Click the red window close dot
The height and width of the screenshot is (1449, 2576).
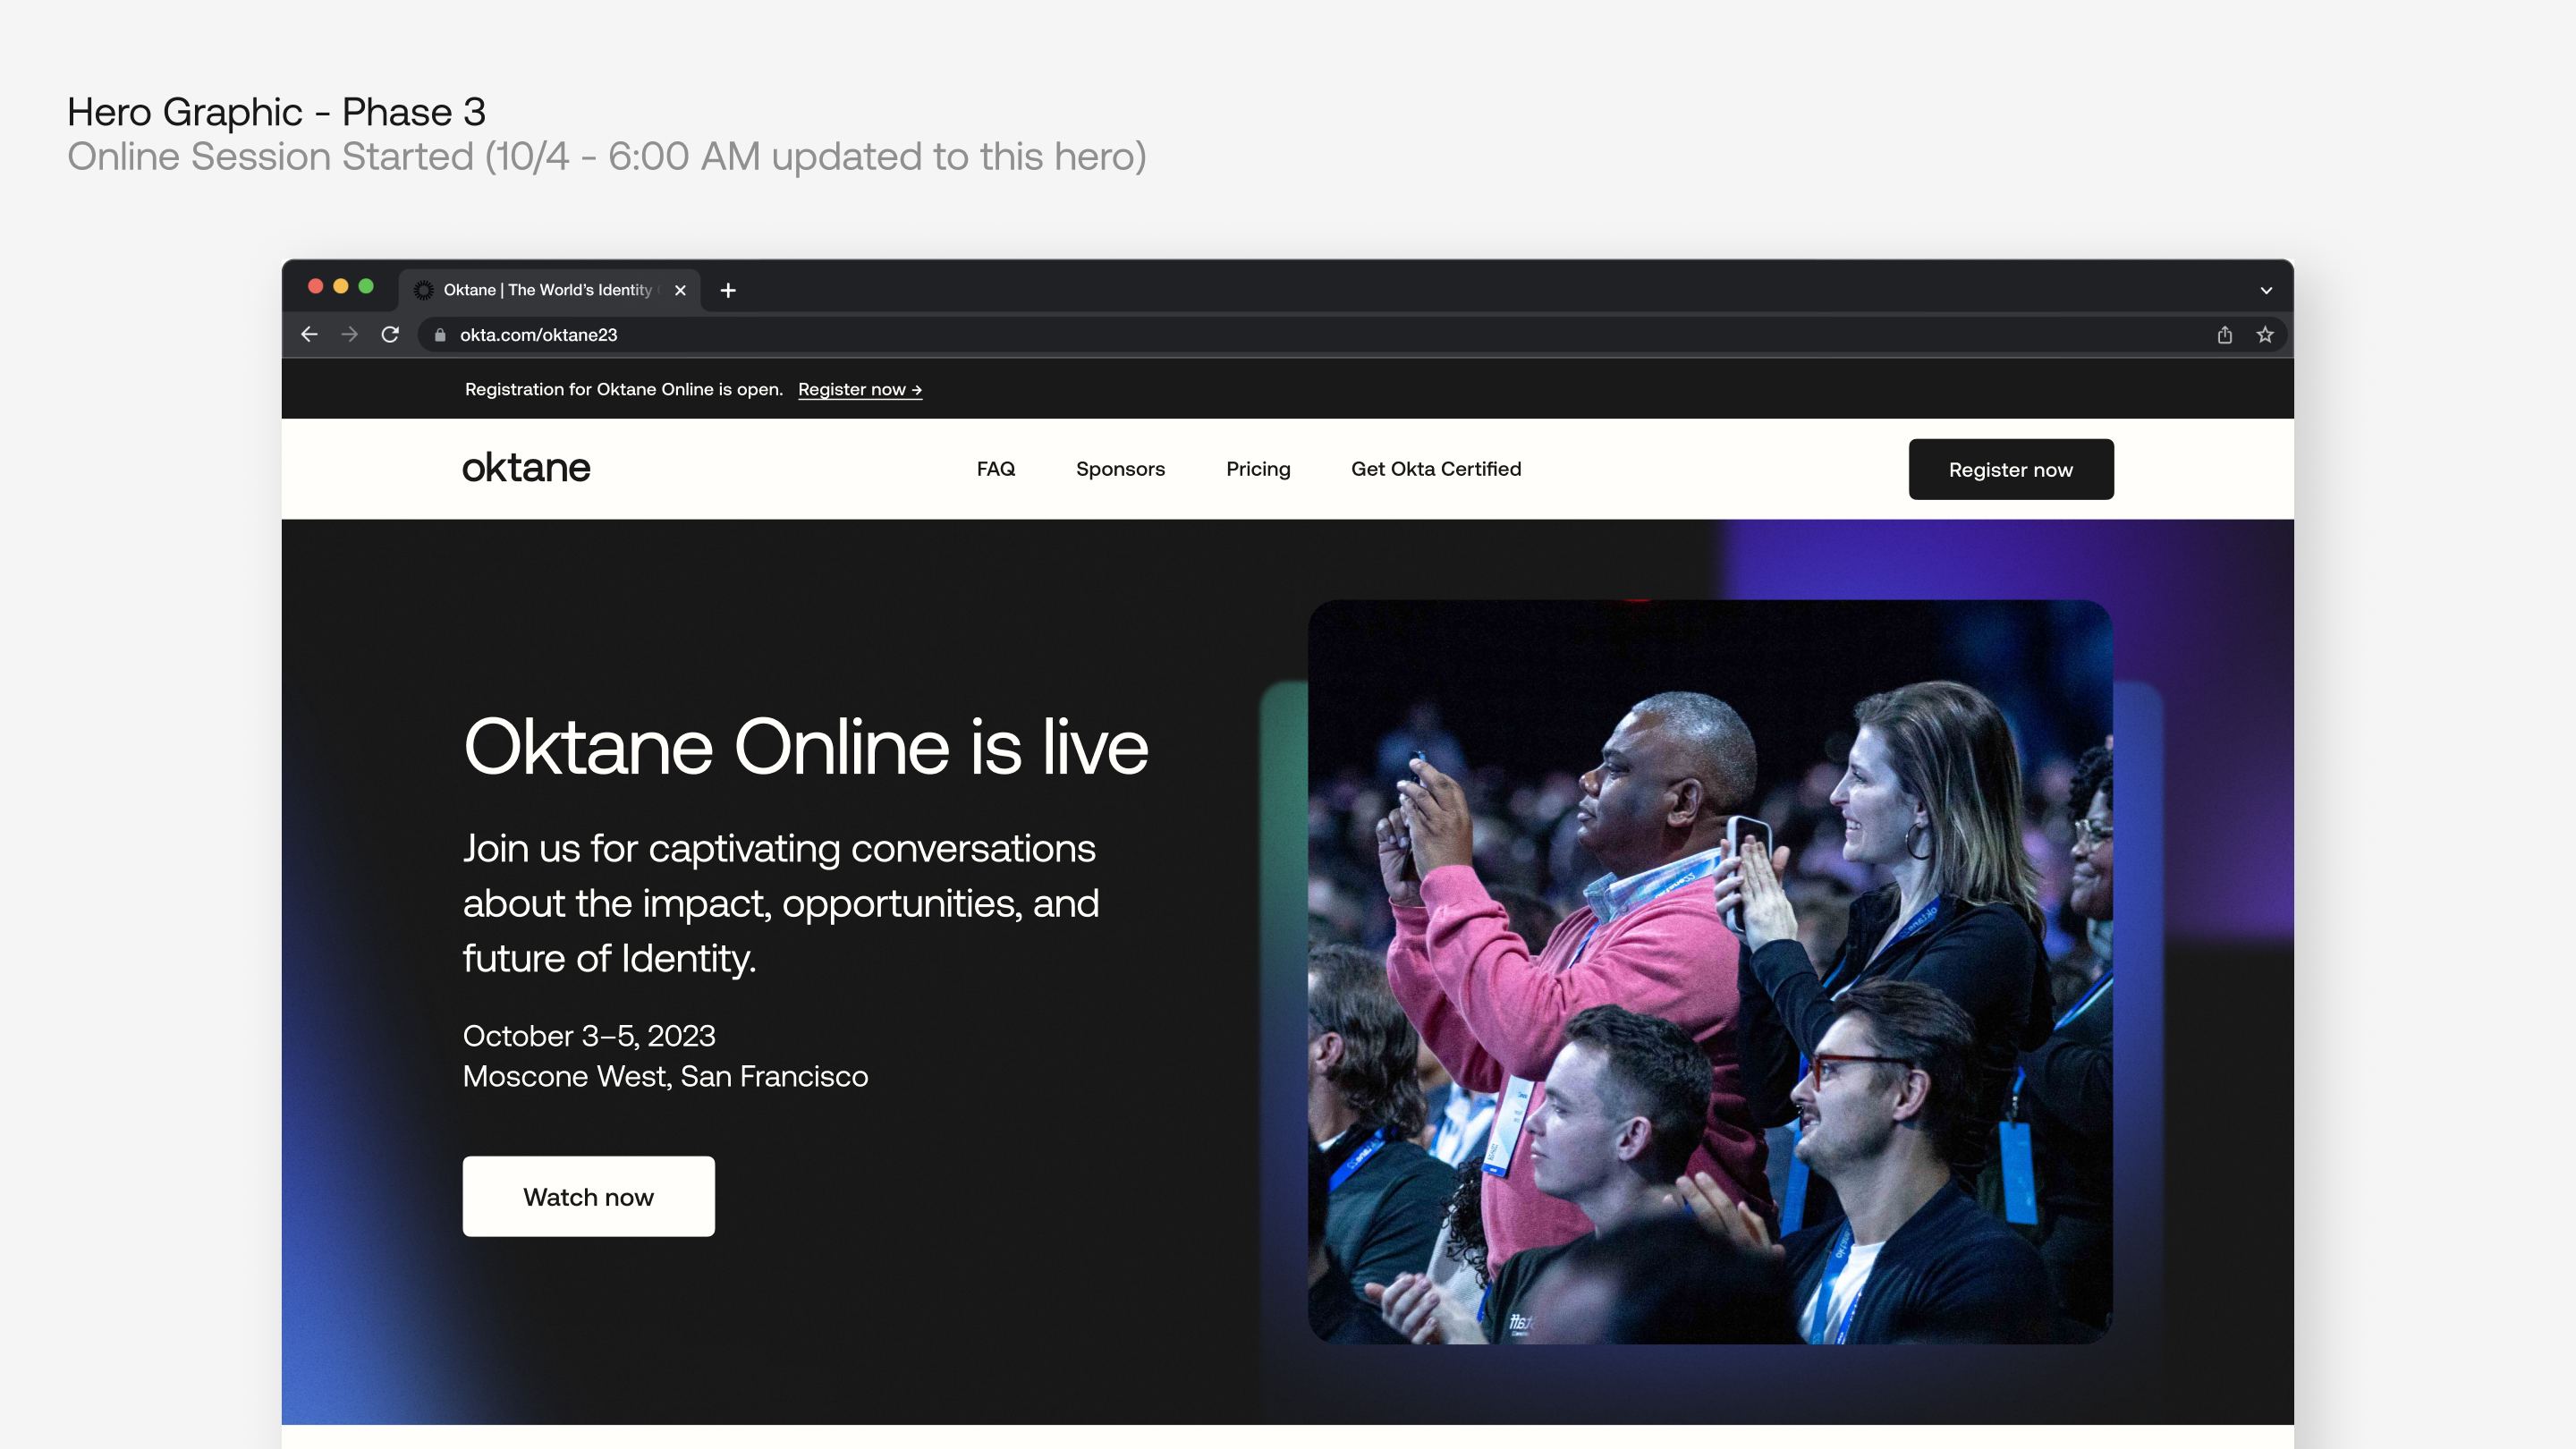coord(315,286)
